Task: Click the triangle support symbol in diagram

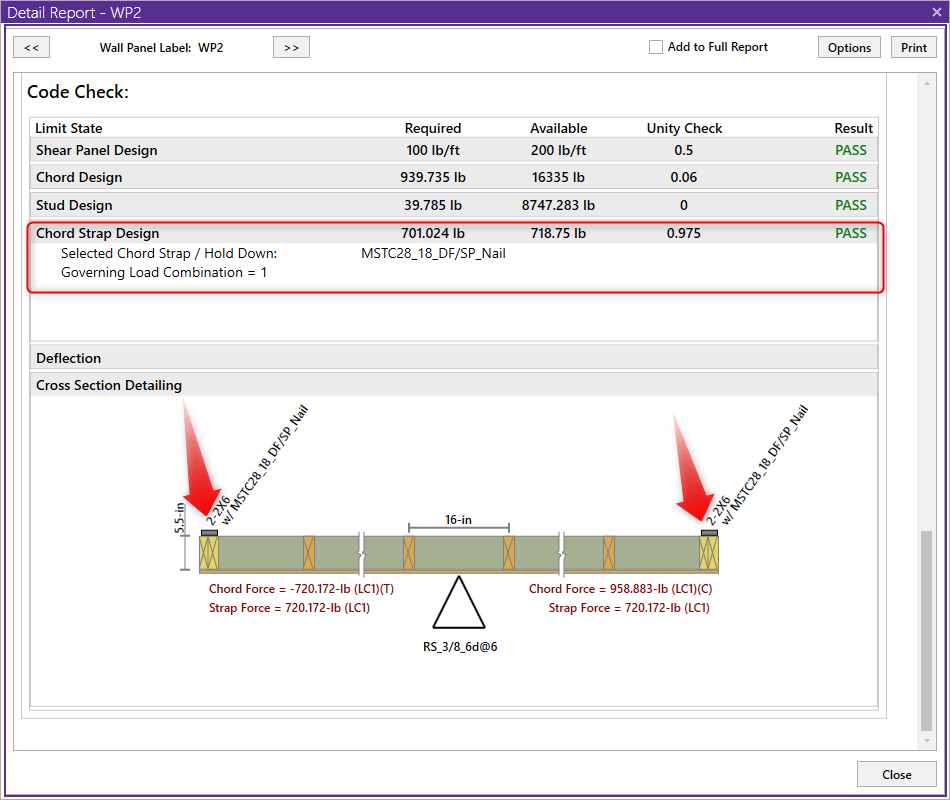Action: click(459, 606)
